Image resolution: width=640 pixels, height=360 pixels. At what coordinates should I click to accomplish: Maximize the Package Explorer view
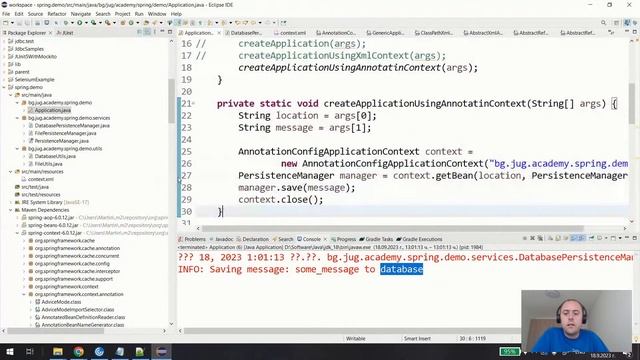(170, 32)
